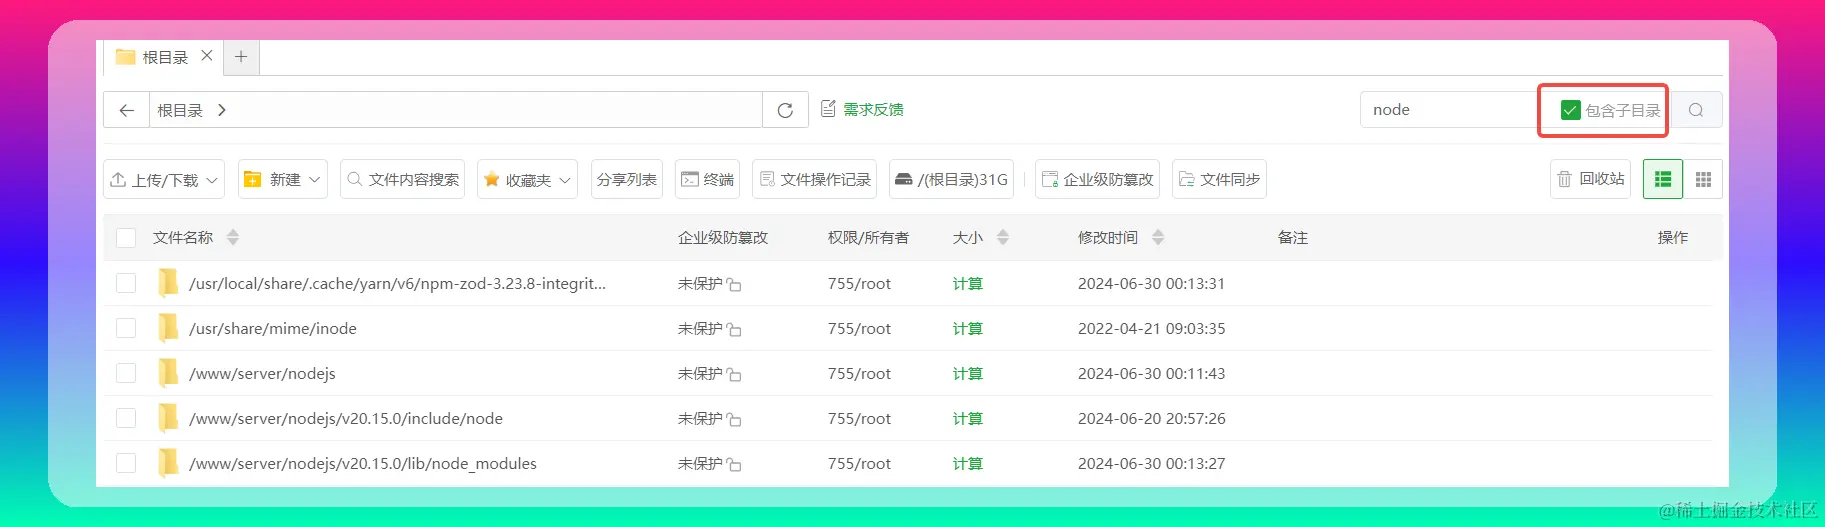Click 文件内容搜索 button
1825x527 pixels.
(x=403, y=179)
